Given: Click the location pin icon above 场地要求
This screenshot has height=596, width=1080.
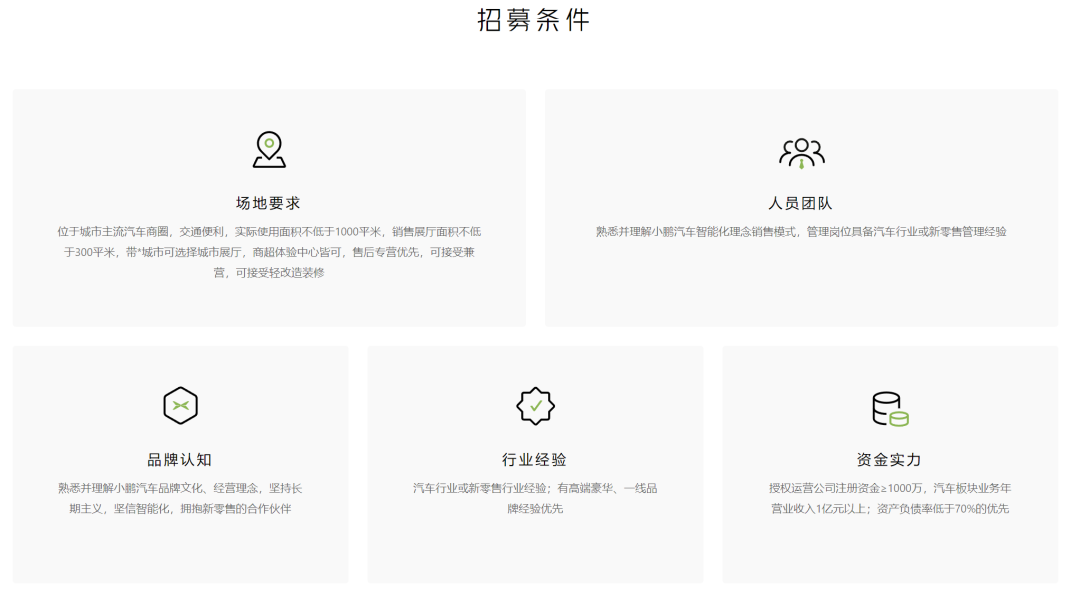Looking at the screenshot, I should click(x=269, y=150).
